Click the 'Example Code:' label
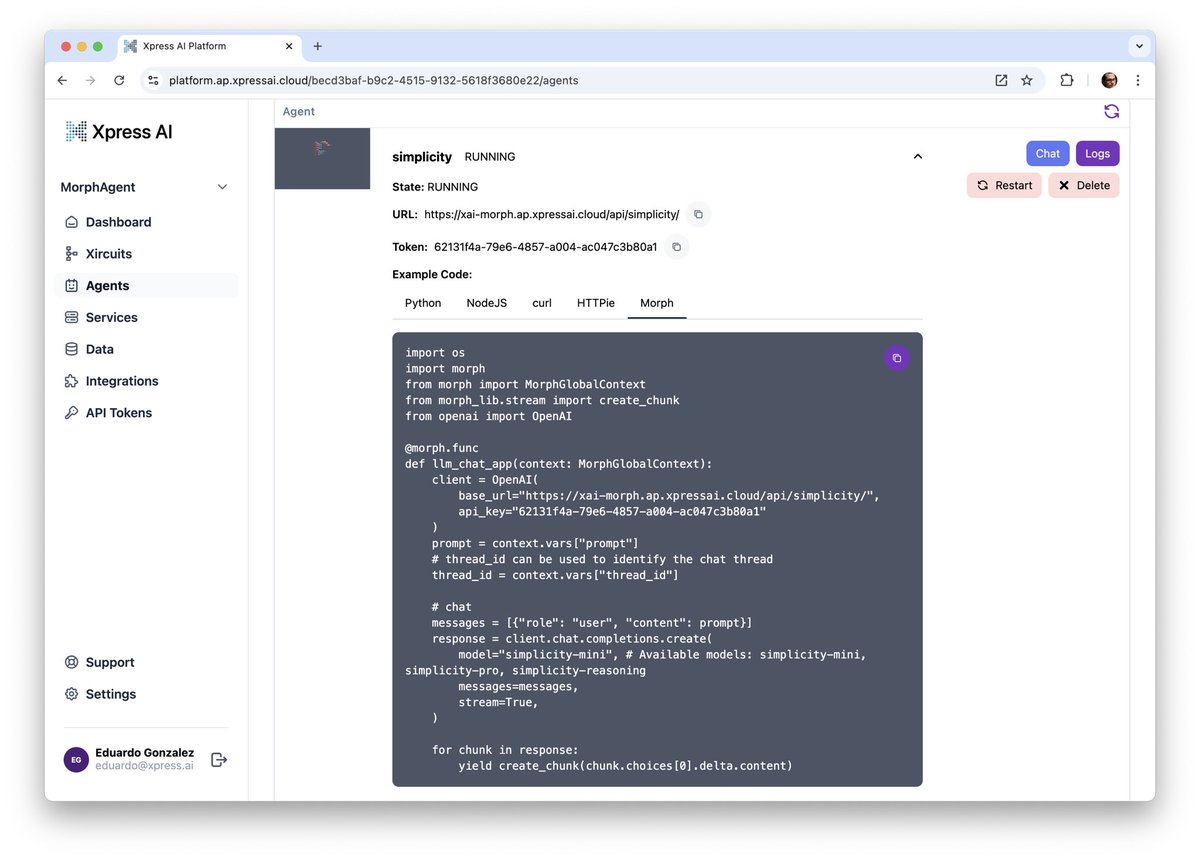1200x860 pixels. click(432, 274)
